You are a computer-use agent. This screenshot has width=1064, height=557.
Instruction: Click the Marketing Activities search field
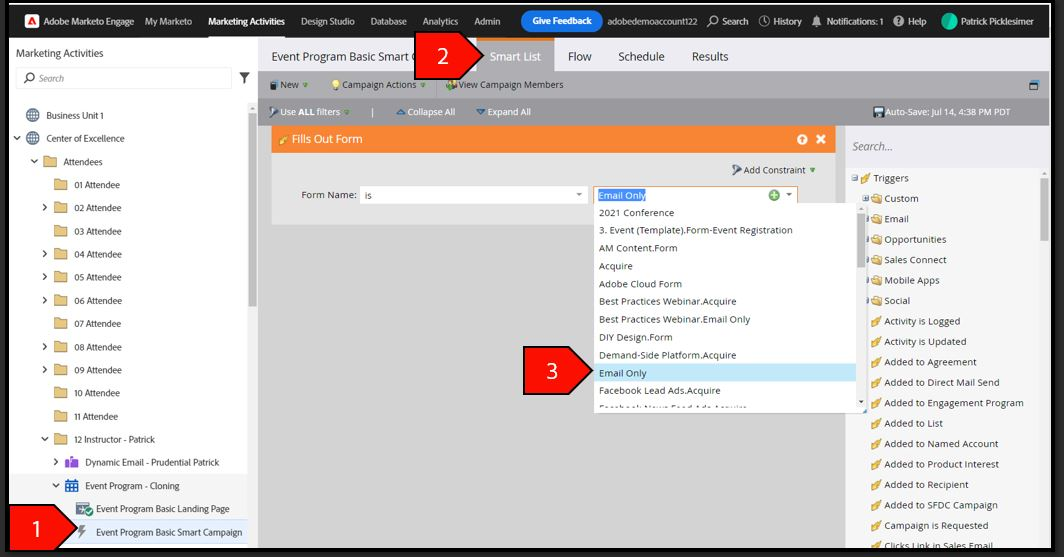click(124, 78)
